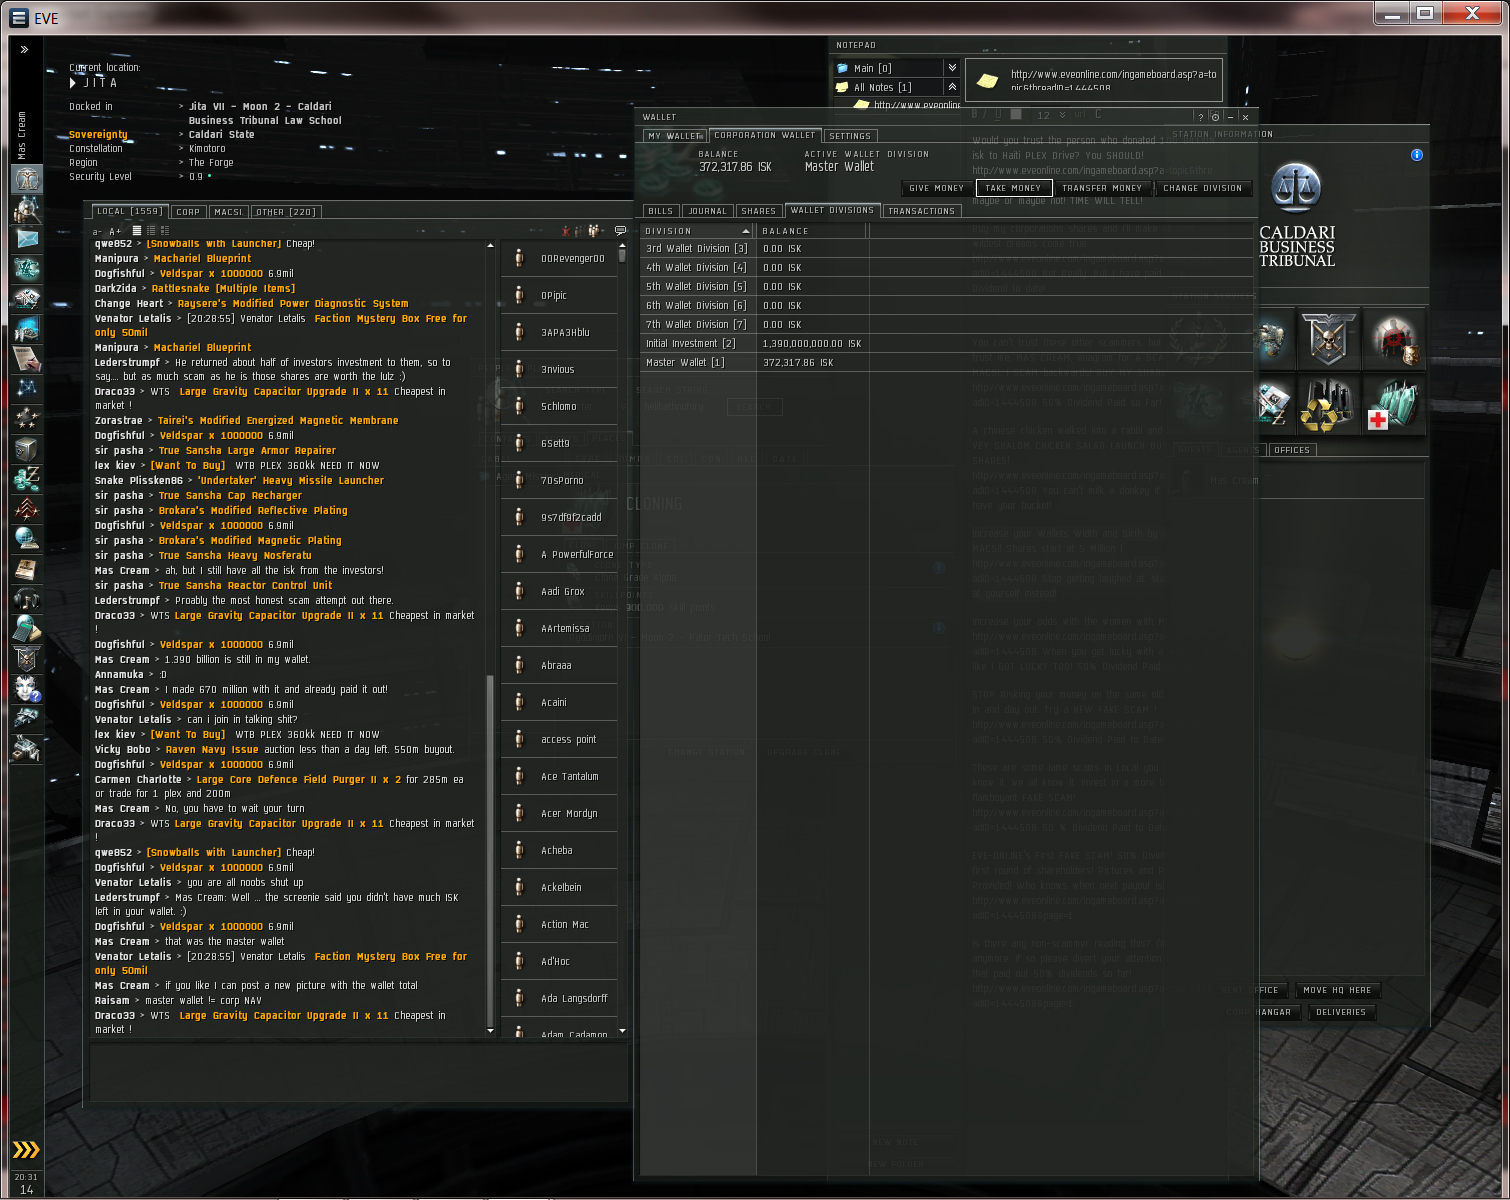1510x1200 pixels.
Task: Switch to Corp chat tab
Action: [188, 212]
